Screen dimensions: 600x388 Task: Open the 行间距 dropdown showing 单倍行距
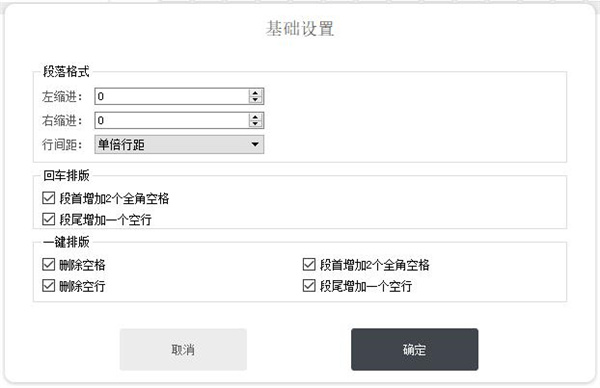[179, 145]
